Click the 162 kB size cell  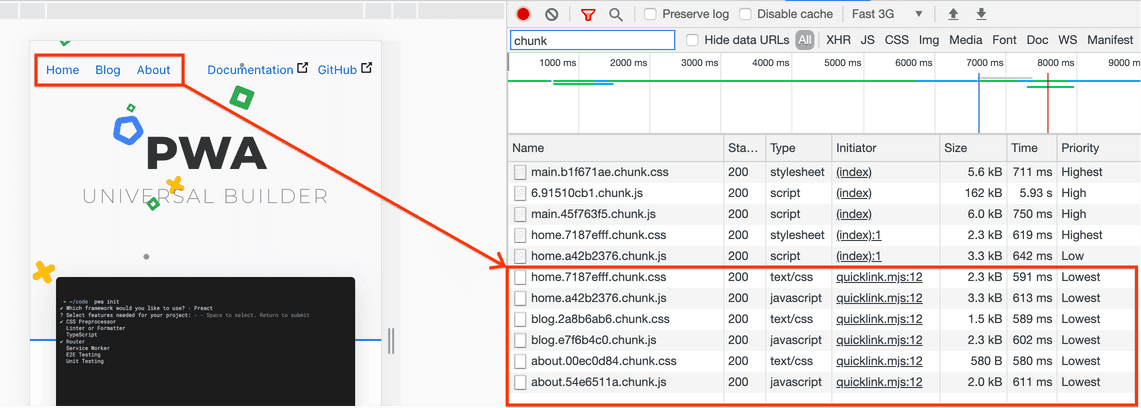tap(983, 193)
